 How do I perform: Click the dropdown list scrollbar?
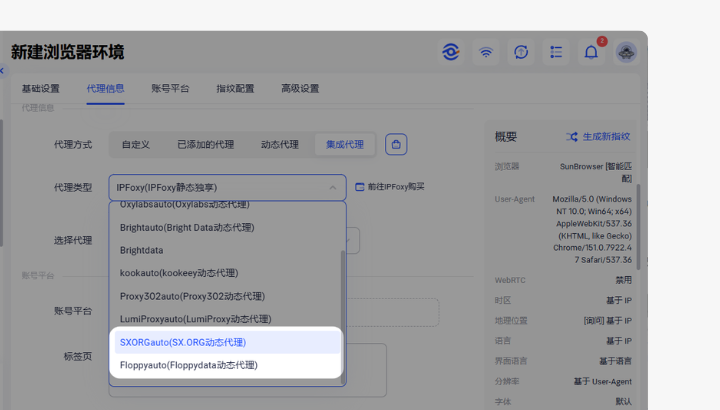click(x=343, y=317)
